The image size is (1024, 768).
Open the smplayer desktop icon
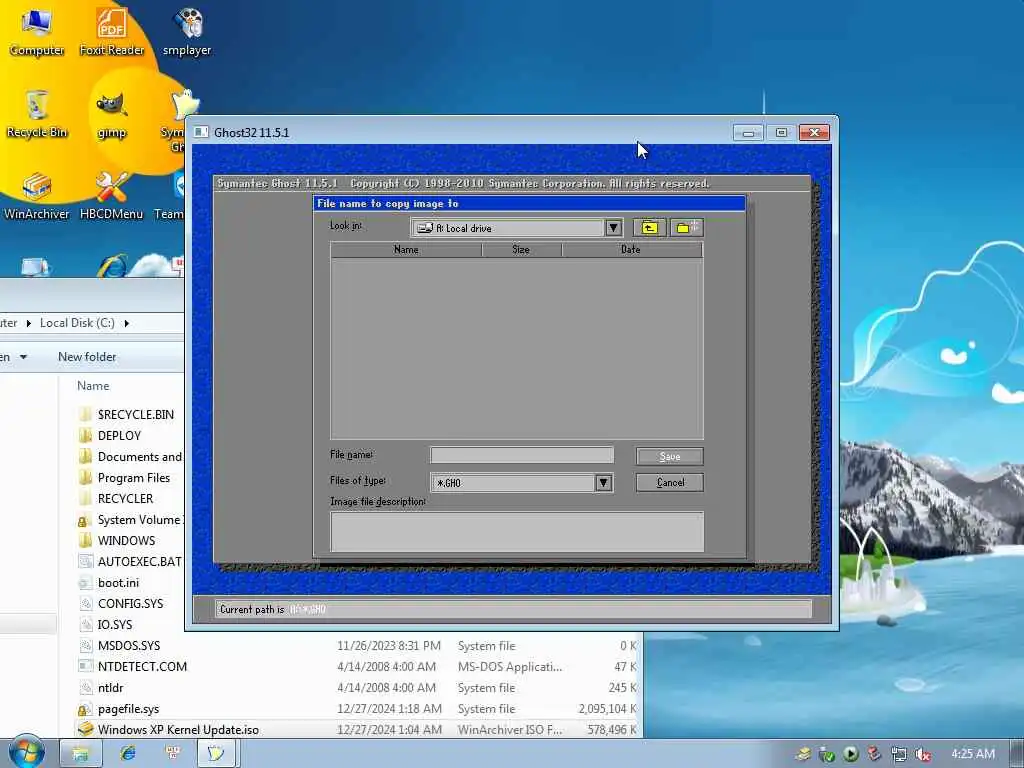(x=187, y=31)
